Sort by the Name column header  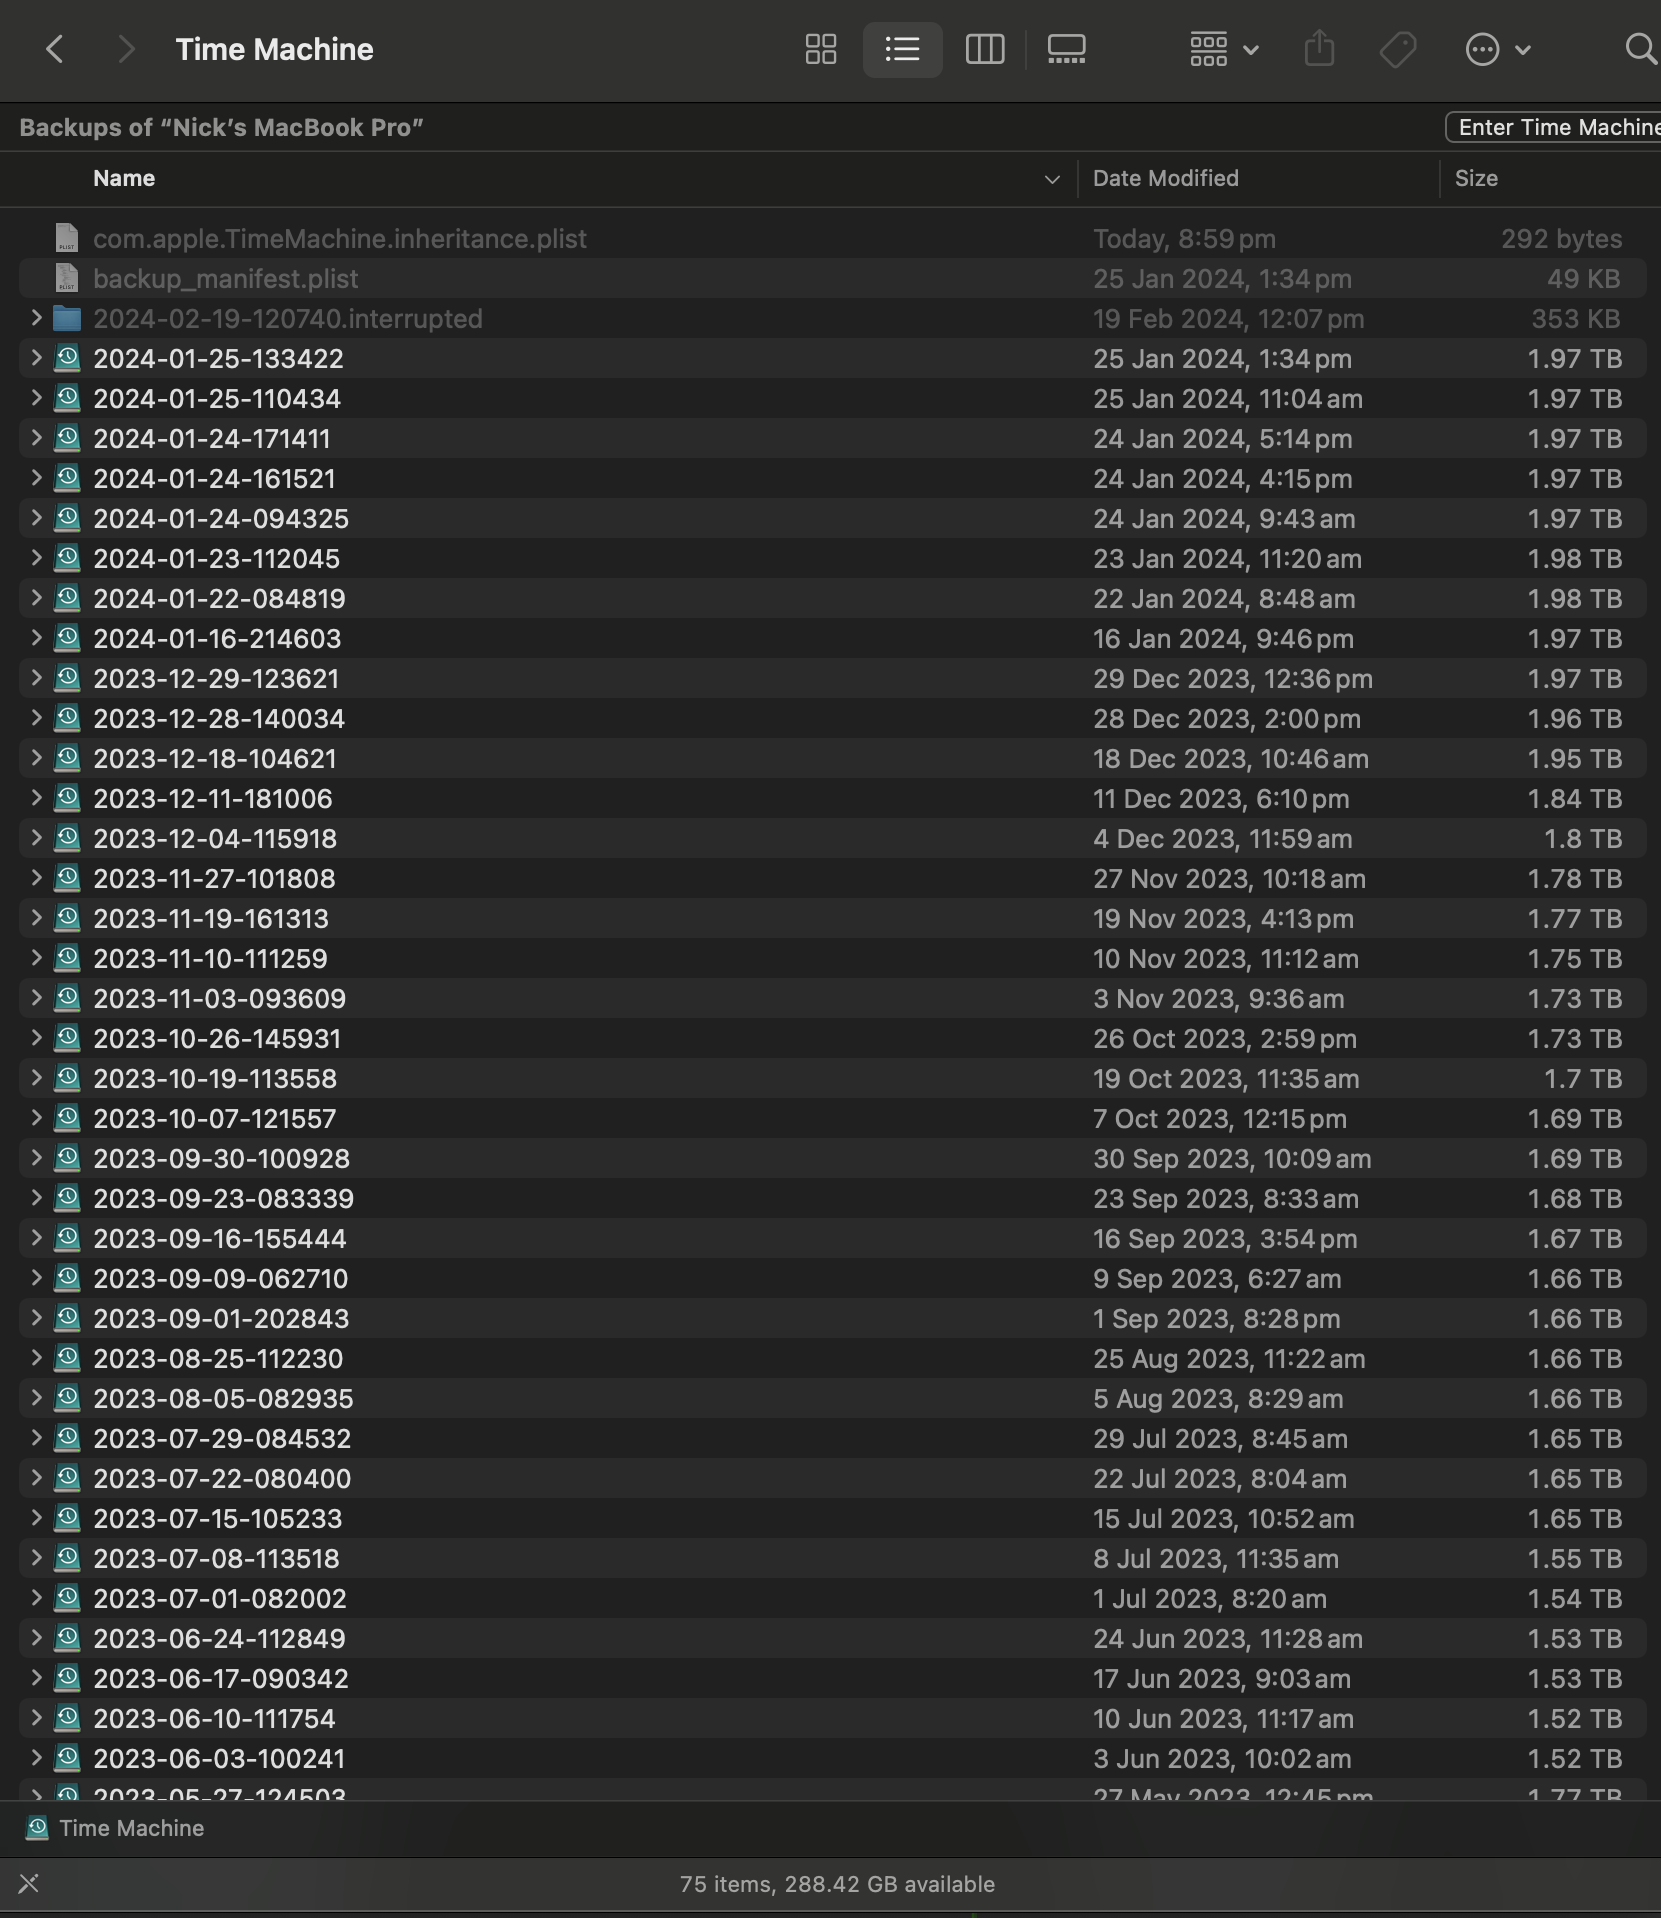124,178
